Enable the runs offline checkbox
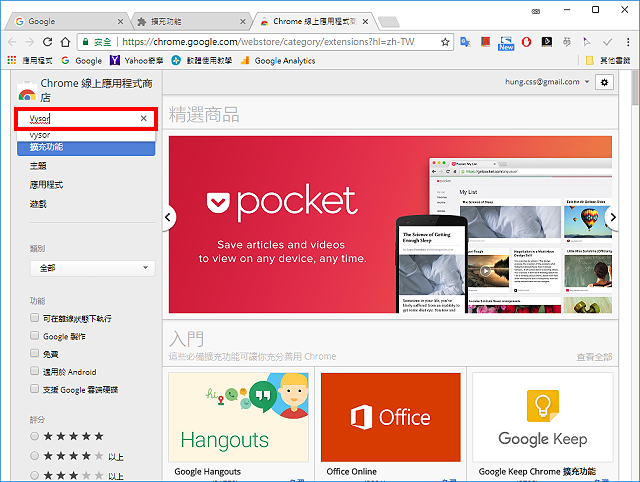Viewport: 640px width, 482px height. 35,318
